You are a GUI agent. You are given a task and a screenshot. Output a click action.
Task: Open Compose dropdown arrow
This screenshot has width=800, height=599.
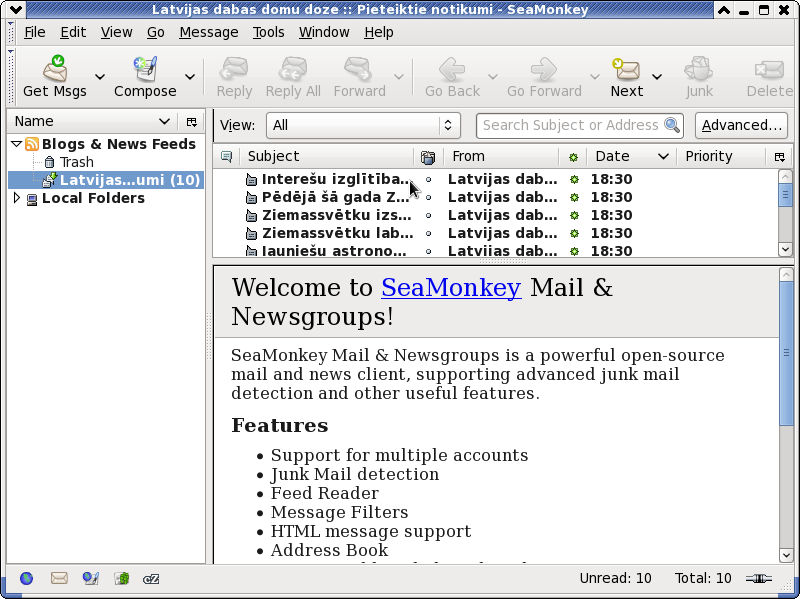(190, 77)
